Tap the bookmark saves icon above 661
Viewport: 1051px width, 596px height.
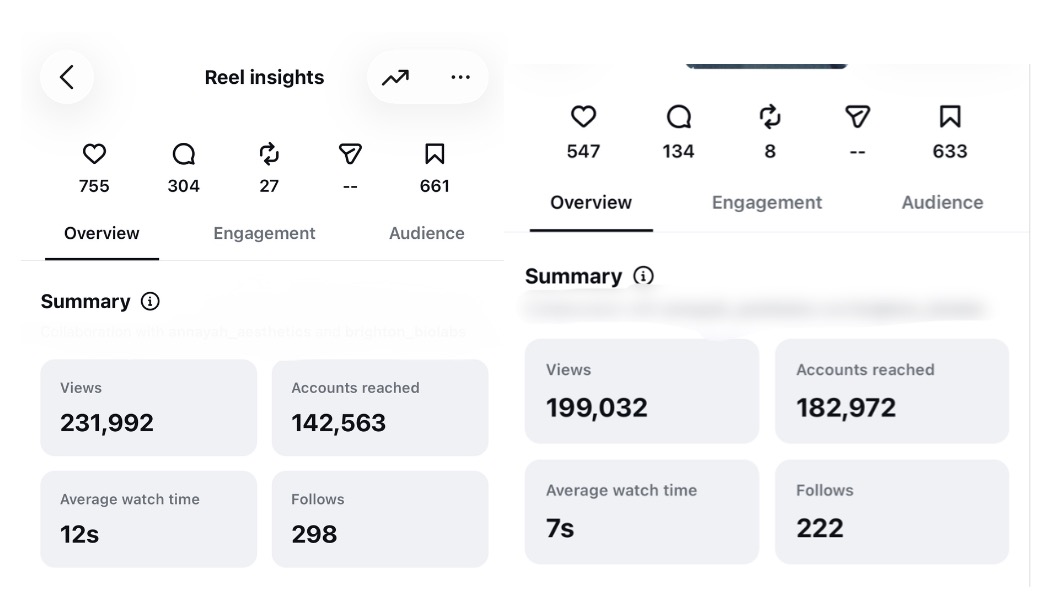pos(434,154)
